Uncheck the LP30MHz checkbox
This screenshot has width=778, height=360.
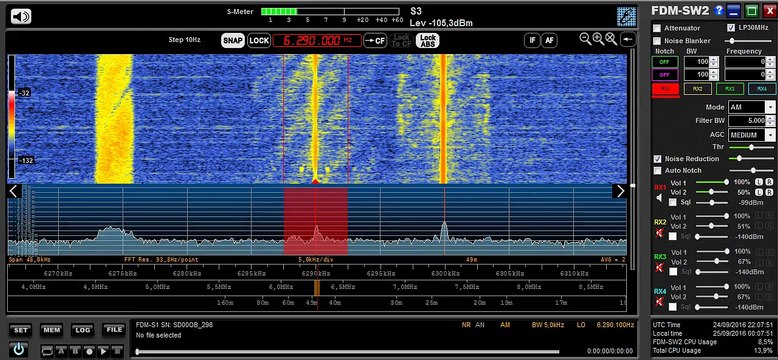click(x=731, y=28)
